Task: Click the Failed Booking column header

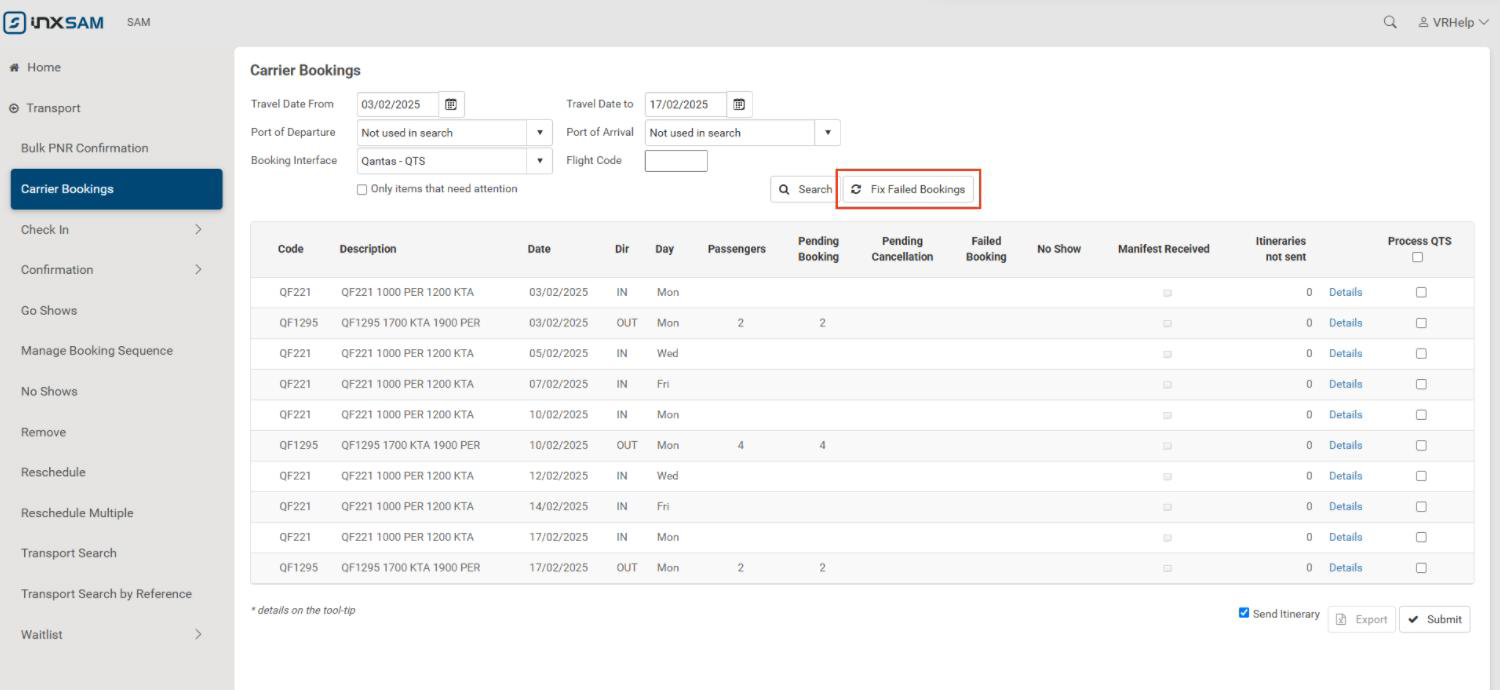Action: pyautogui.click(x=986, y=249)
